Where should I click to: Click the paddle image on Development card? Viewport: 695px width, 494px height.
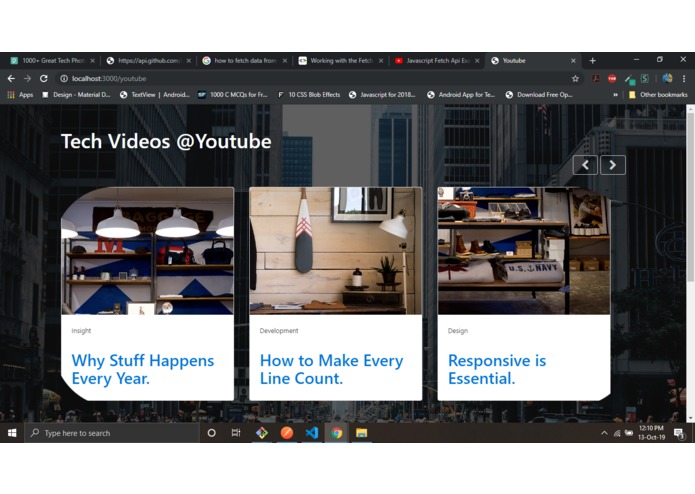click(x=336, y=251)
